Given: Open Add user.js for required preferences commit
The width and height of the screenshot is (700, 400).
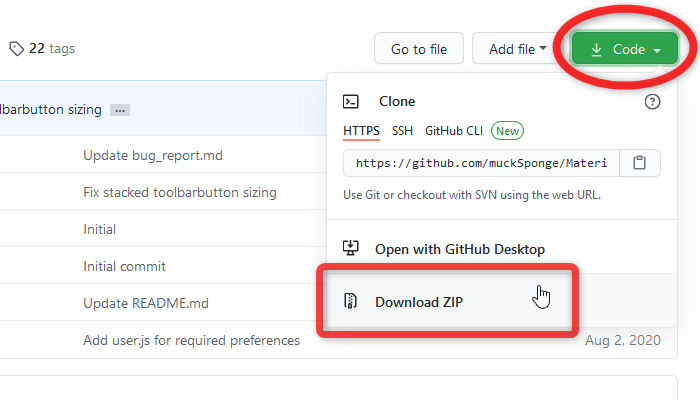Looking at the screenshot, I should click(x=191, y=341).
